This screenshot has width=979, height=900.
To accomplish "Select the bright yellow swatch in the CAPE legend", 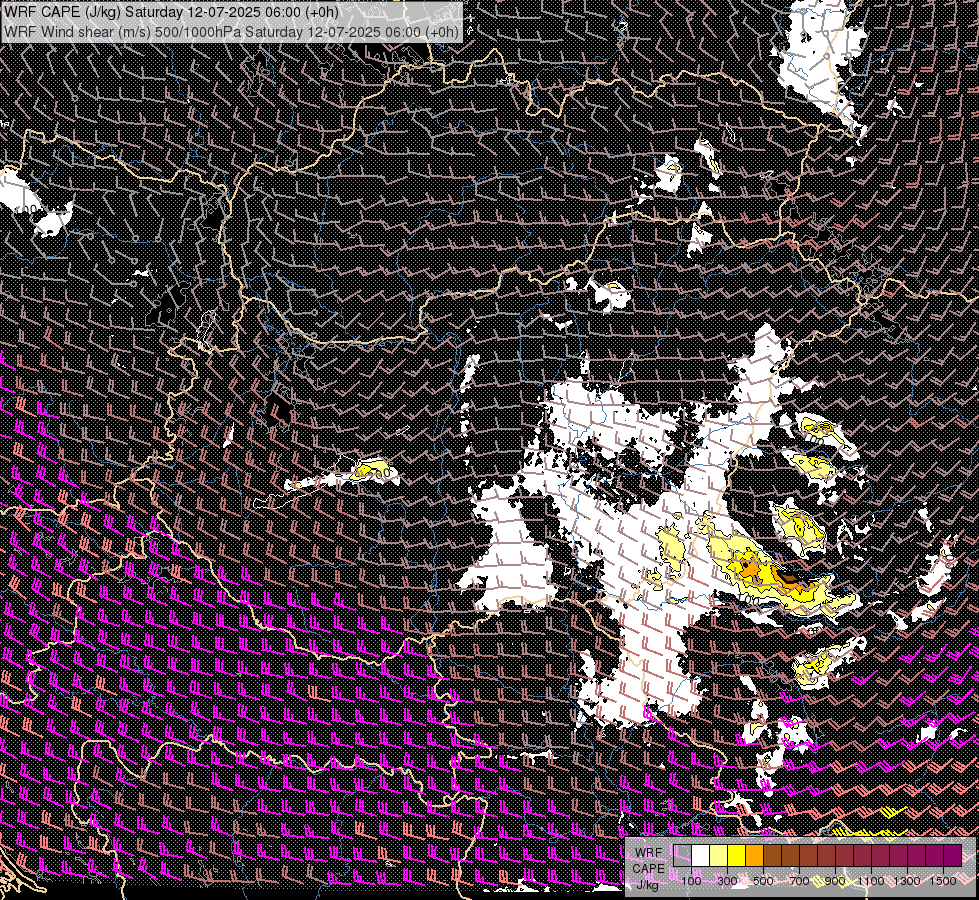I will coord(737,855).
